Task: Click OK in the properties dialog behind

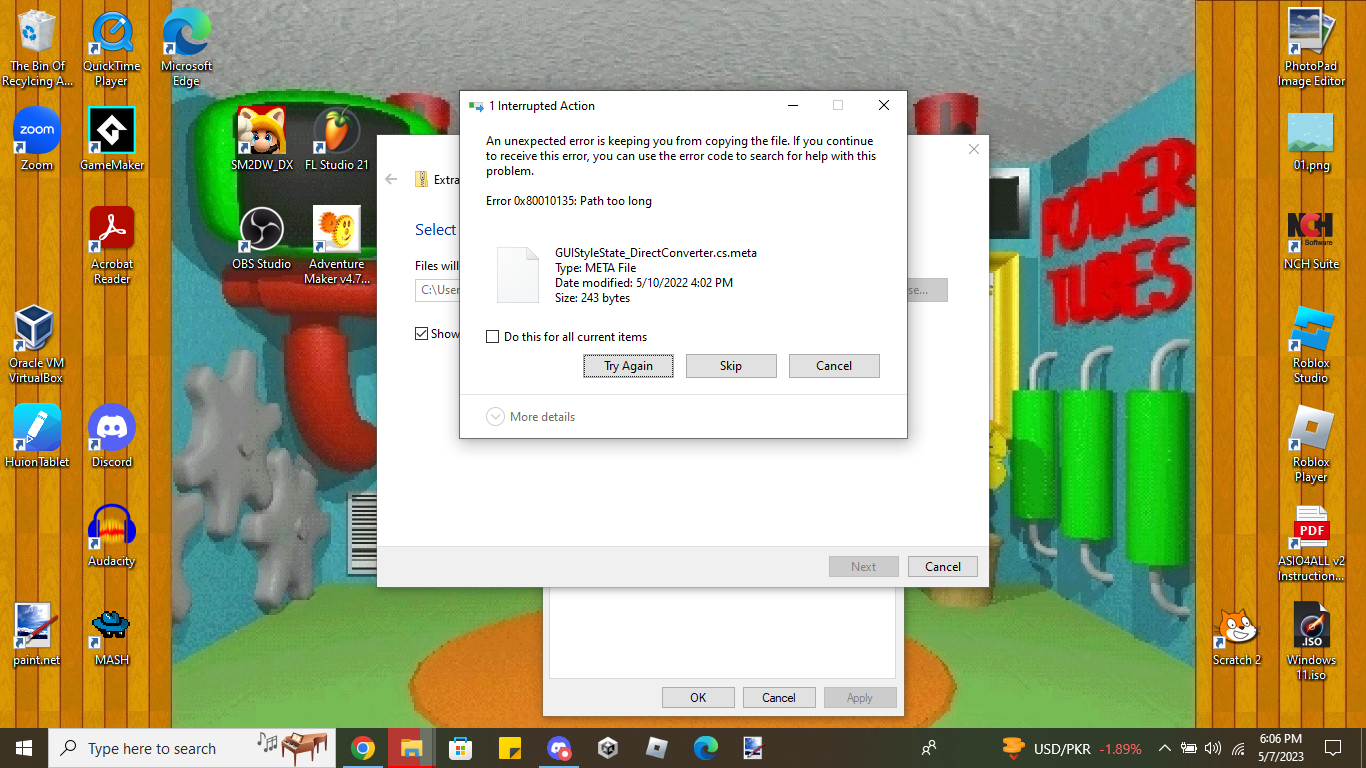Action: coord(698,698)
